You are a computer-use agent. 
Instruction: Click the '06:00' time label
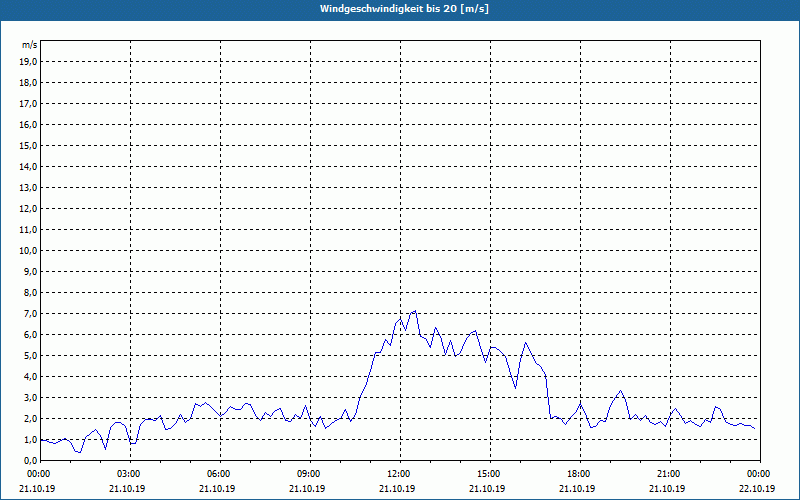coord(220,474)
